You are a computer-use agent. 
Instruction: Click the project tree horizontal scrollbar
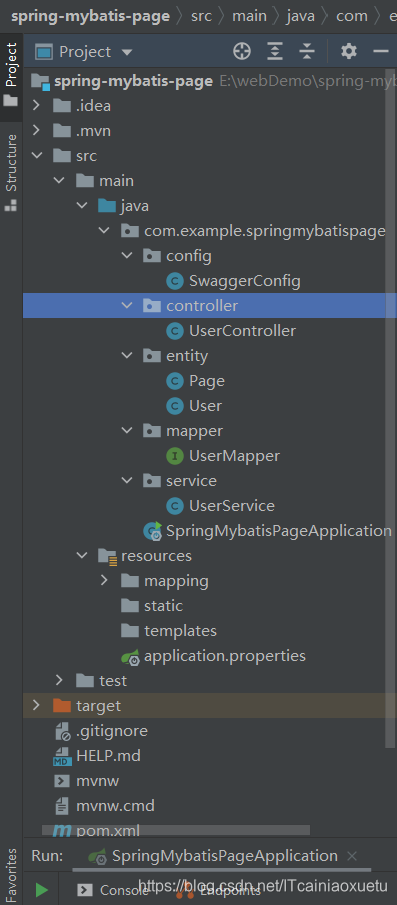[176, 831]
